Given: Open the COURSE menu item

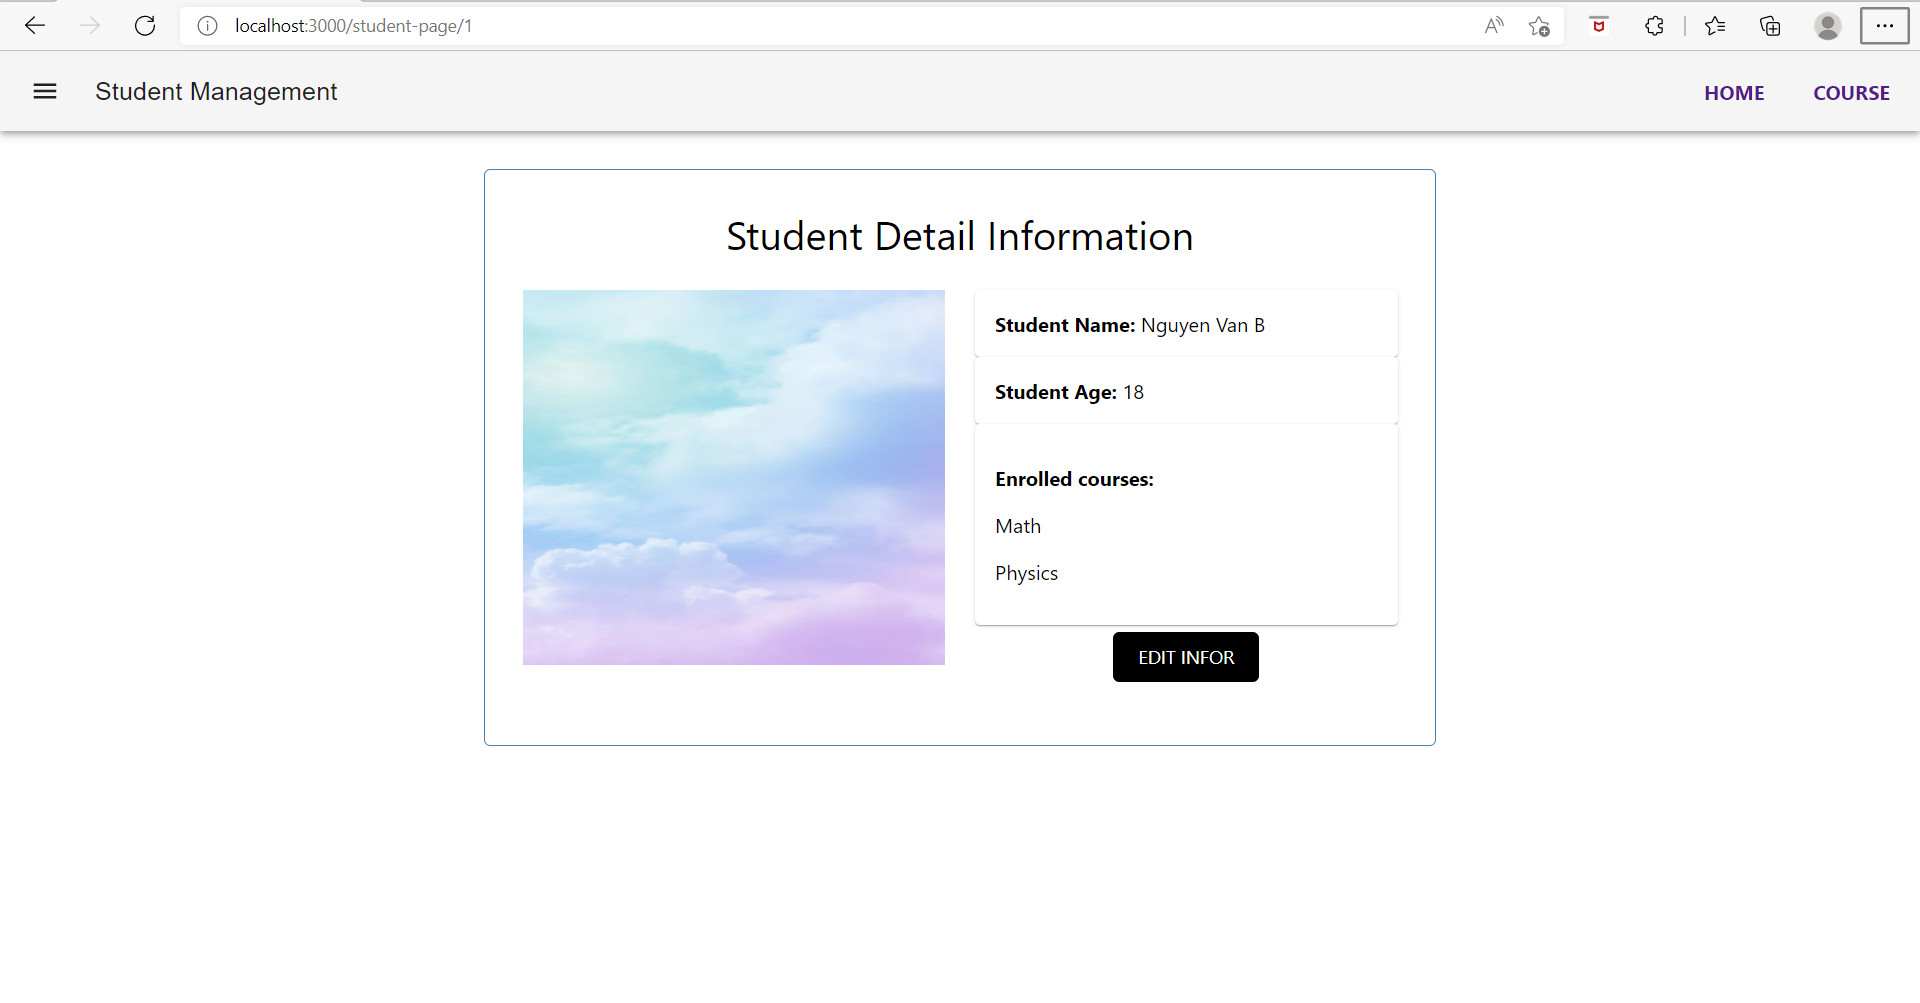Looking at the screenshot, I should [x=1851, y=92].
